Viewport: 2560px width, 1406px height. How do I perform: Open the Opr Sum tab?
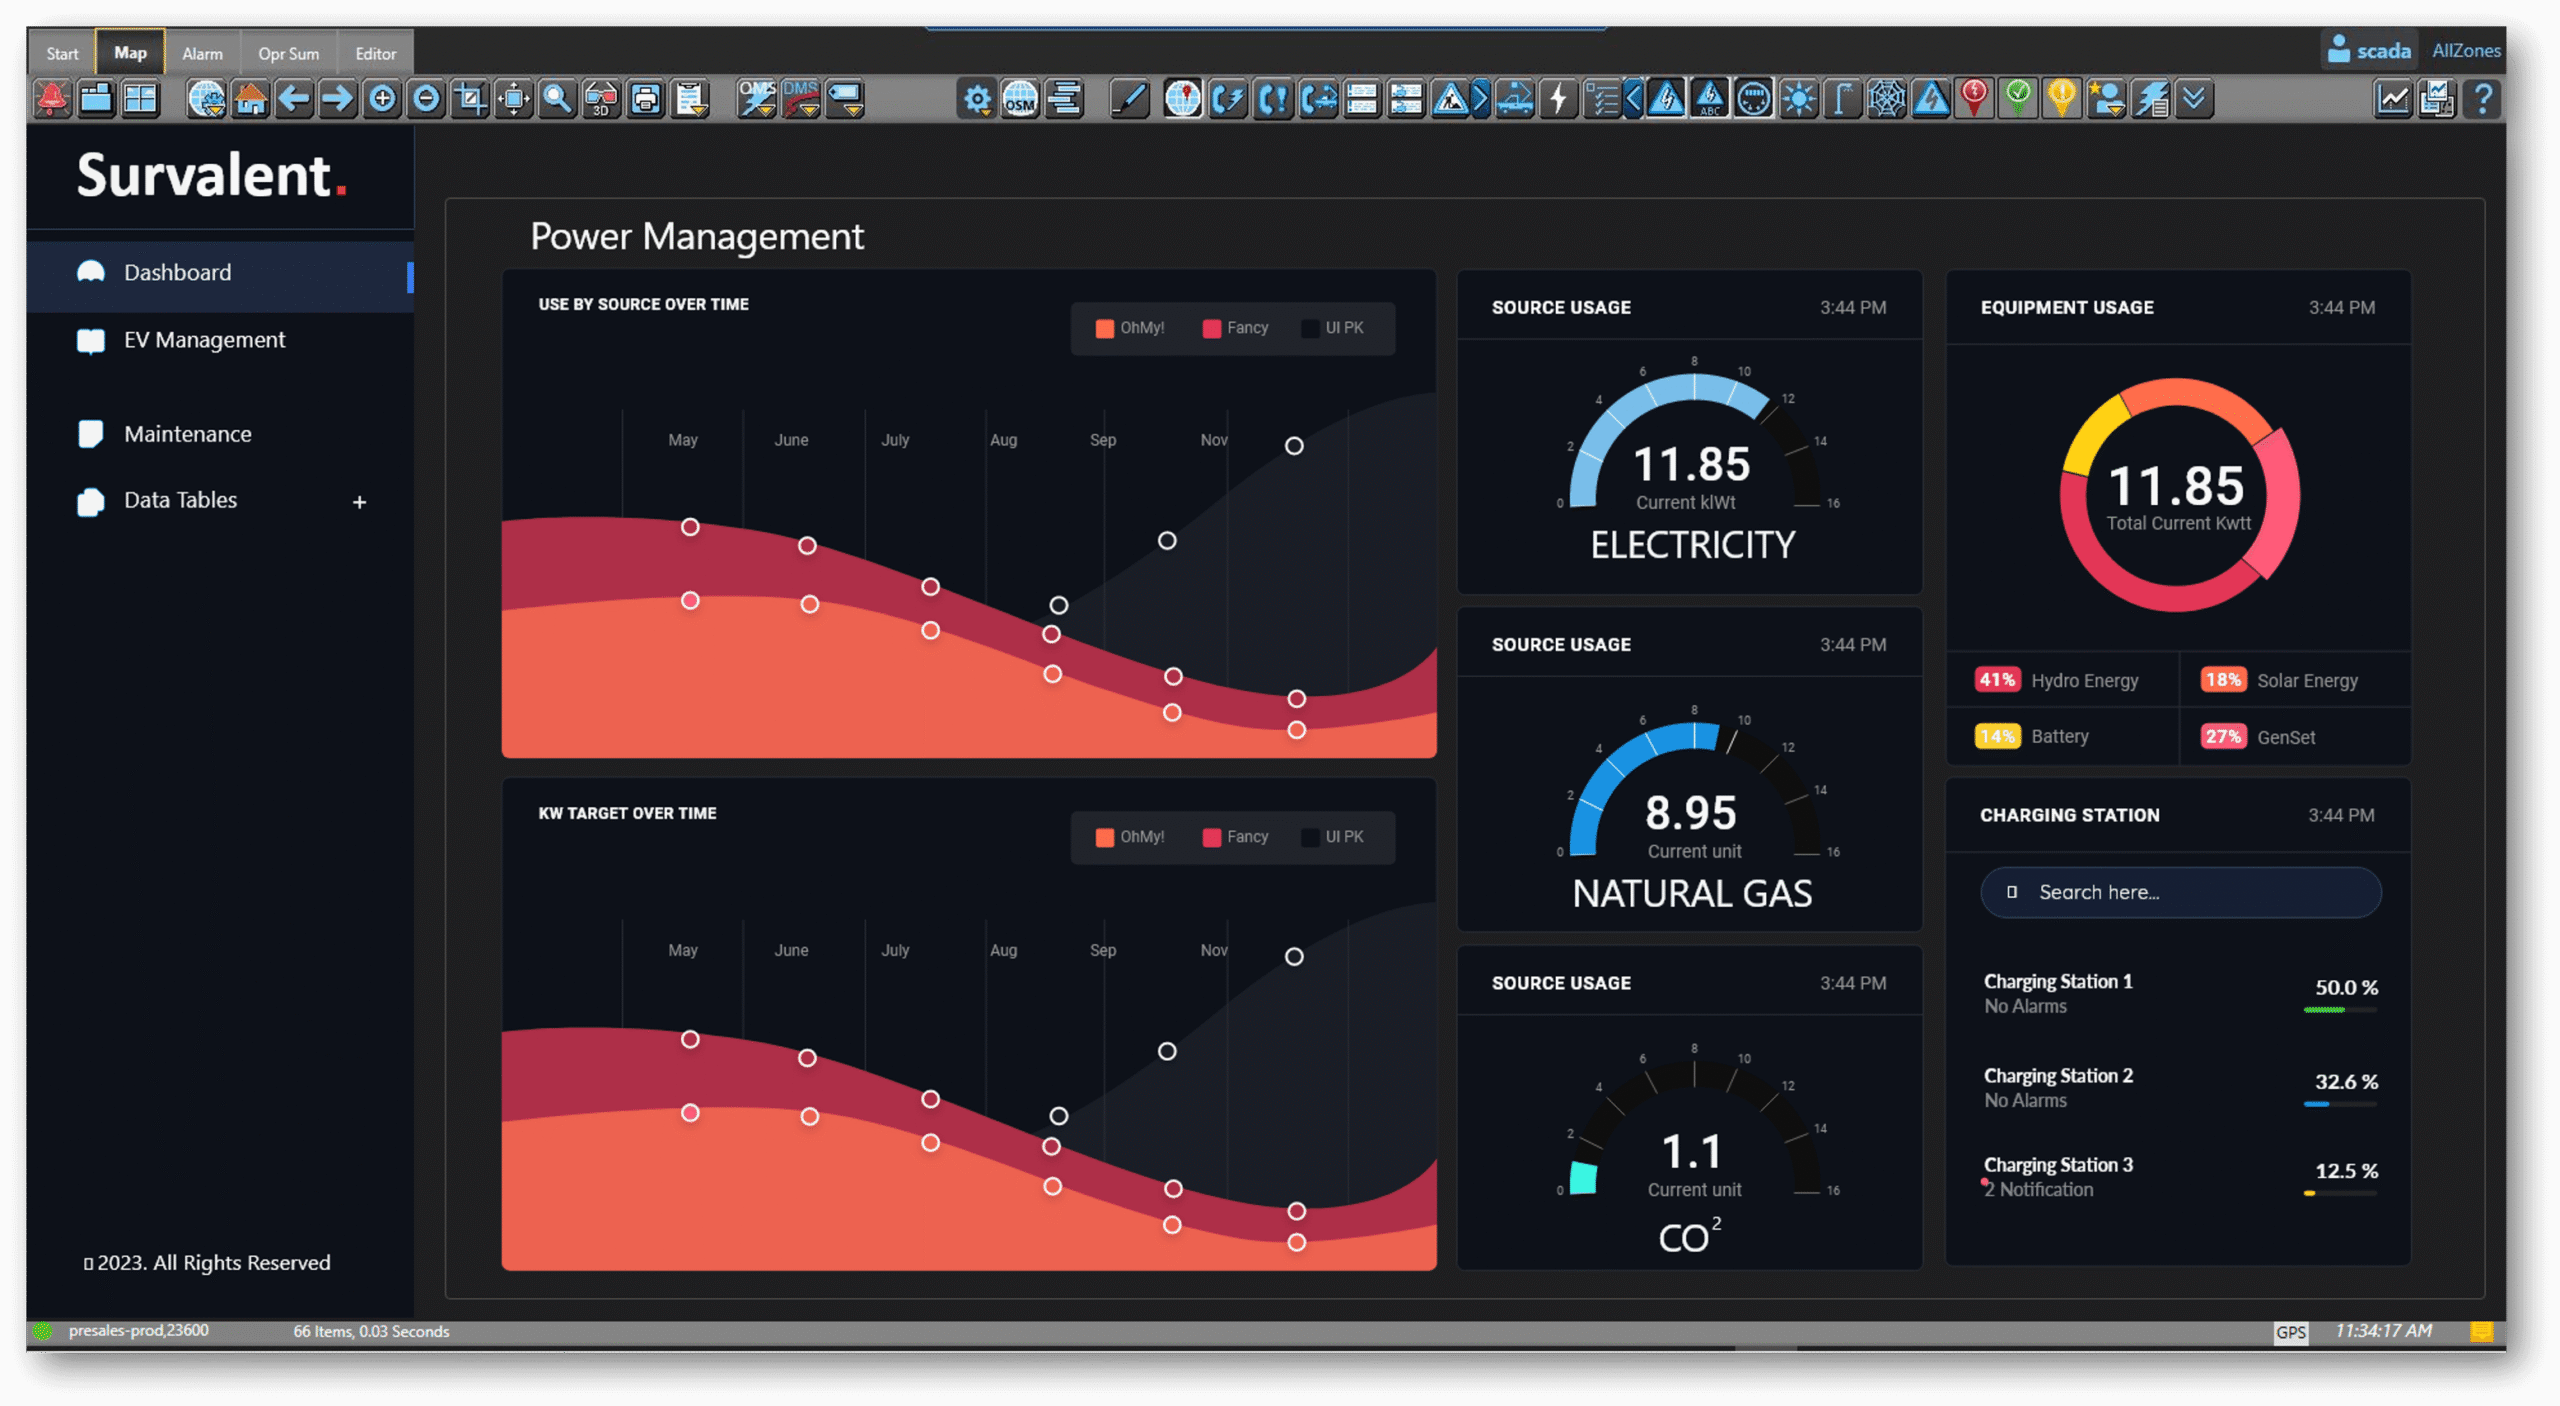(x=288, y=53)
